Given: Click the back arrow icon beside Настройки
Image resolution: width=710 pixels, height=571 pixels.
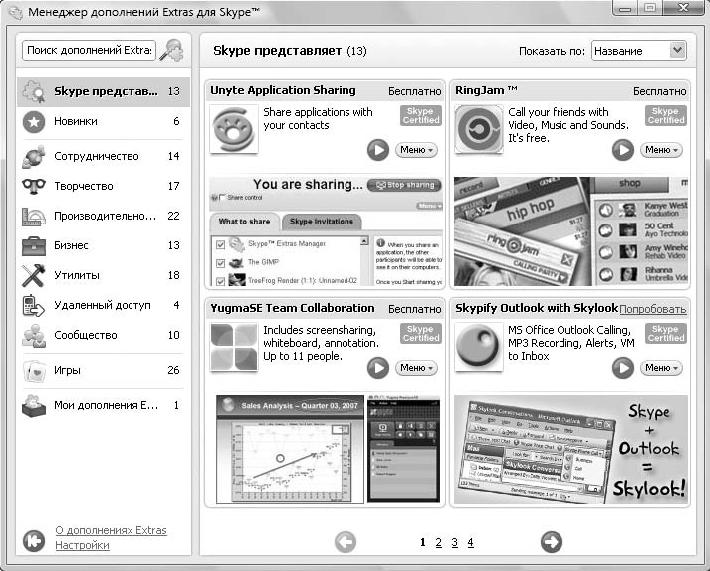Looking at the screenshot, I should click(x=34, y=541).
